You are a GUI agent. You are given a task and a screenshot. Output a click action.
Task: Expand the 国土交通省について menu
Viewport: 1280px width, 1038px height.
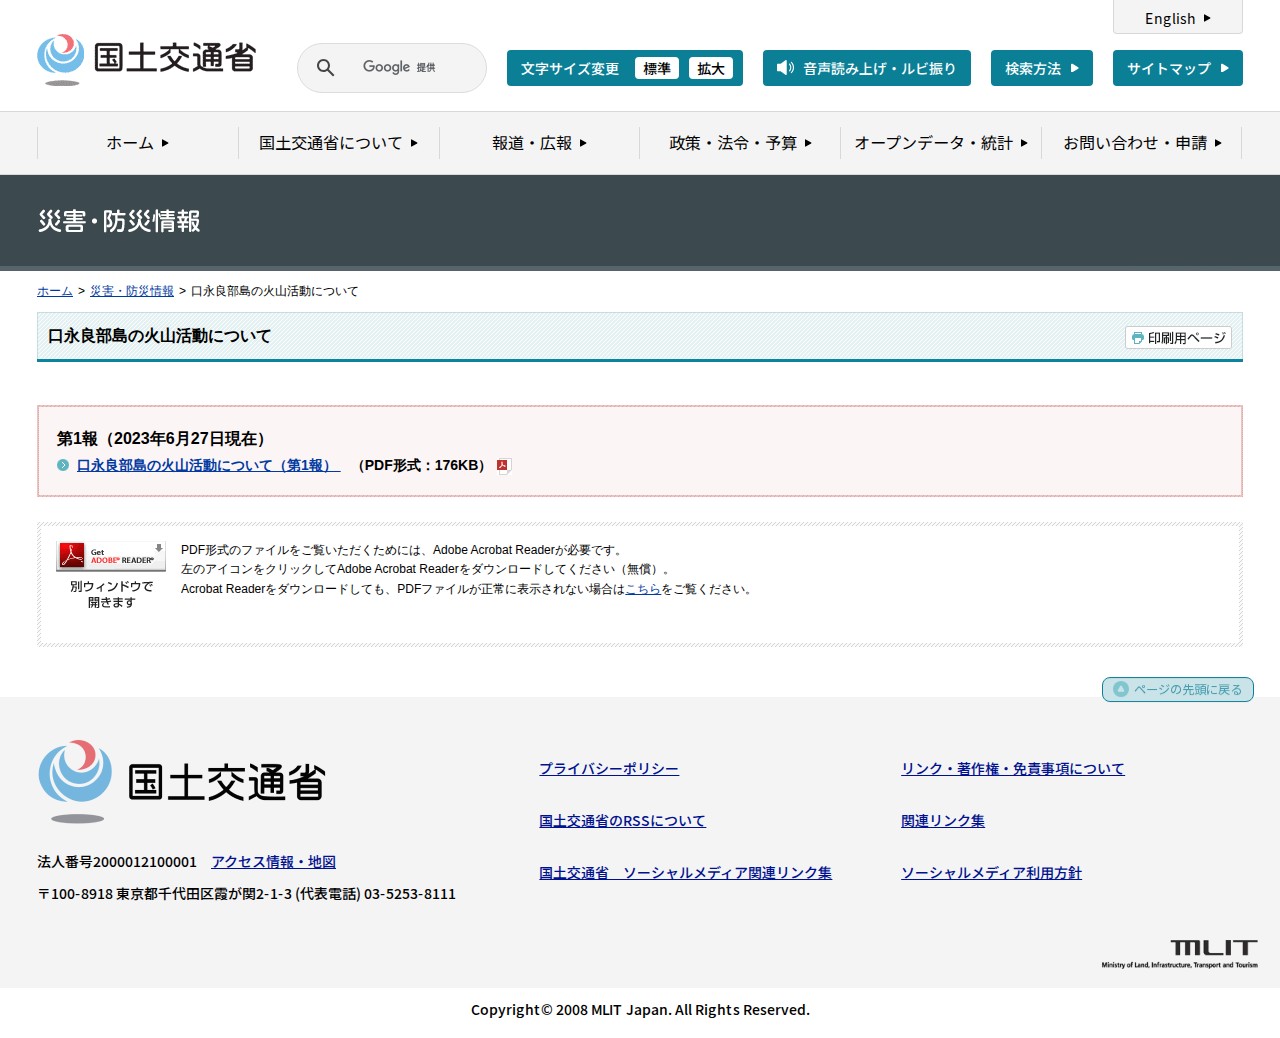tap(338, 143)
